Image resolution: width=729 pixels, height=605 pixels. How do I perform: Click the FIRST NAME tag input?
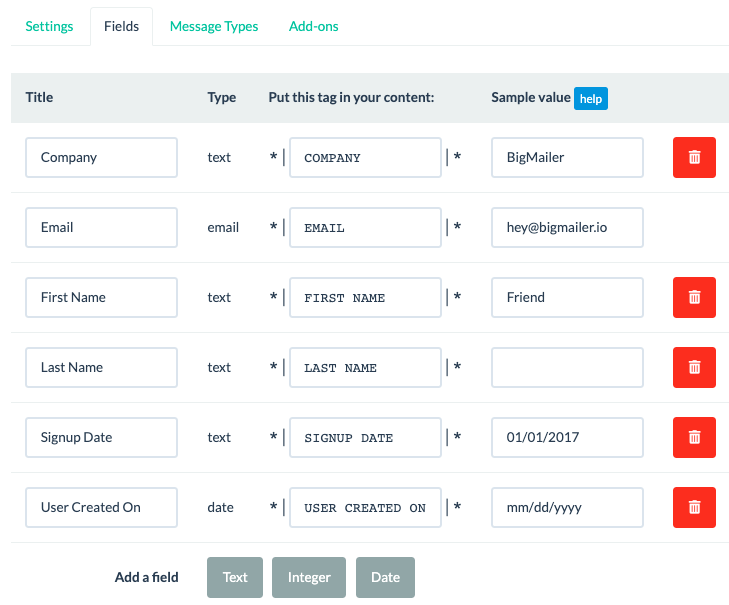[x=365, y=298]
